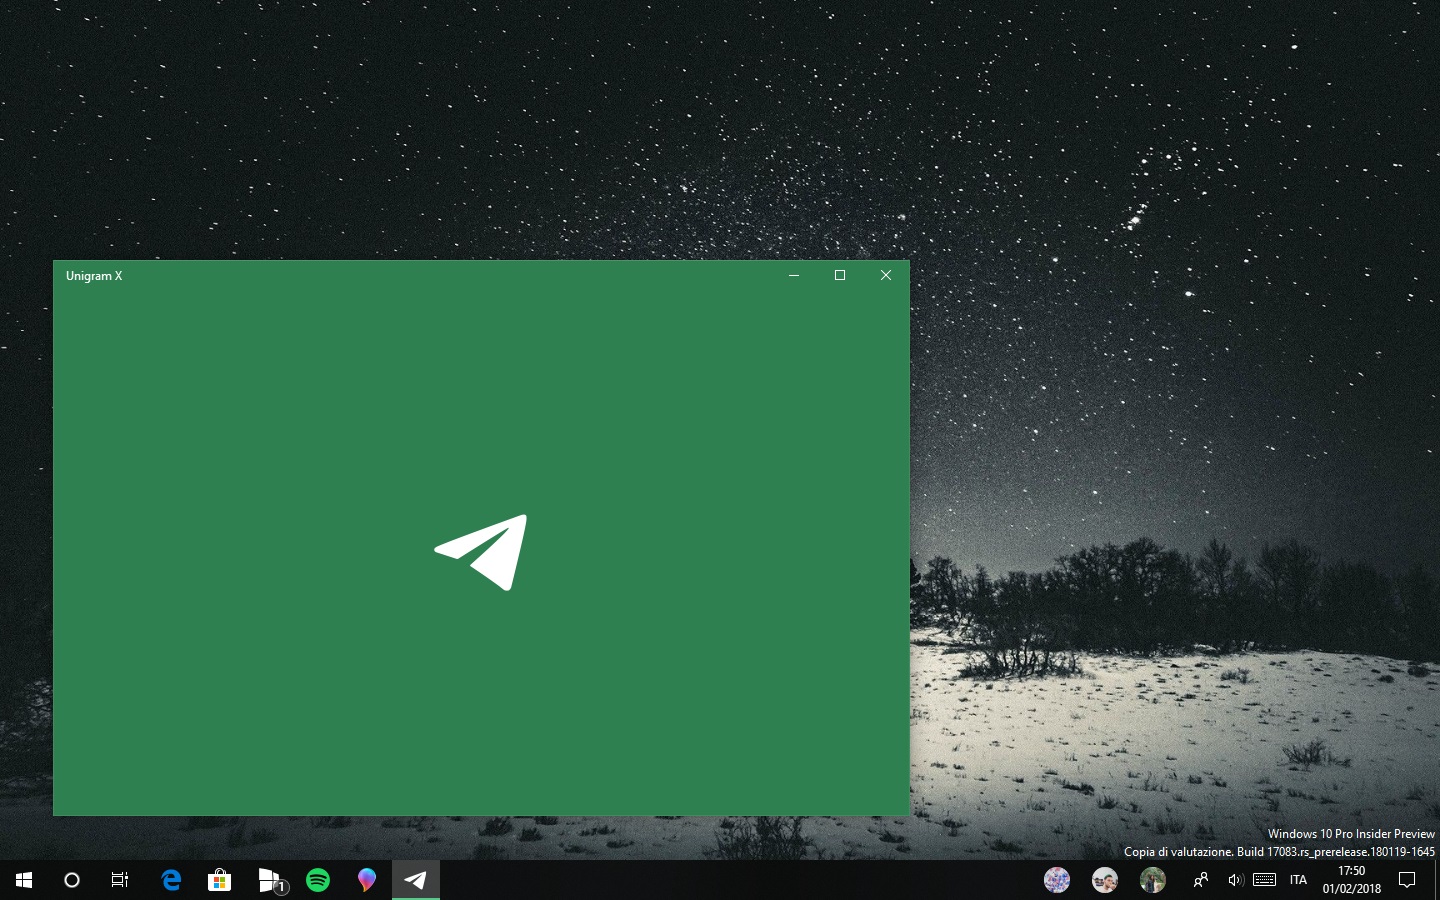The height and width of the screenshot is (900, 1440).
Task: Open the touch keyboard from the tray
Action: [x=1265, y=880]
